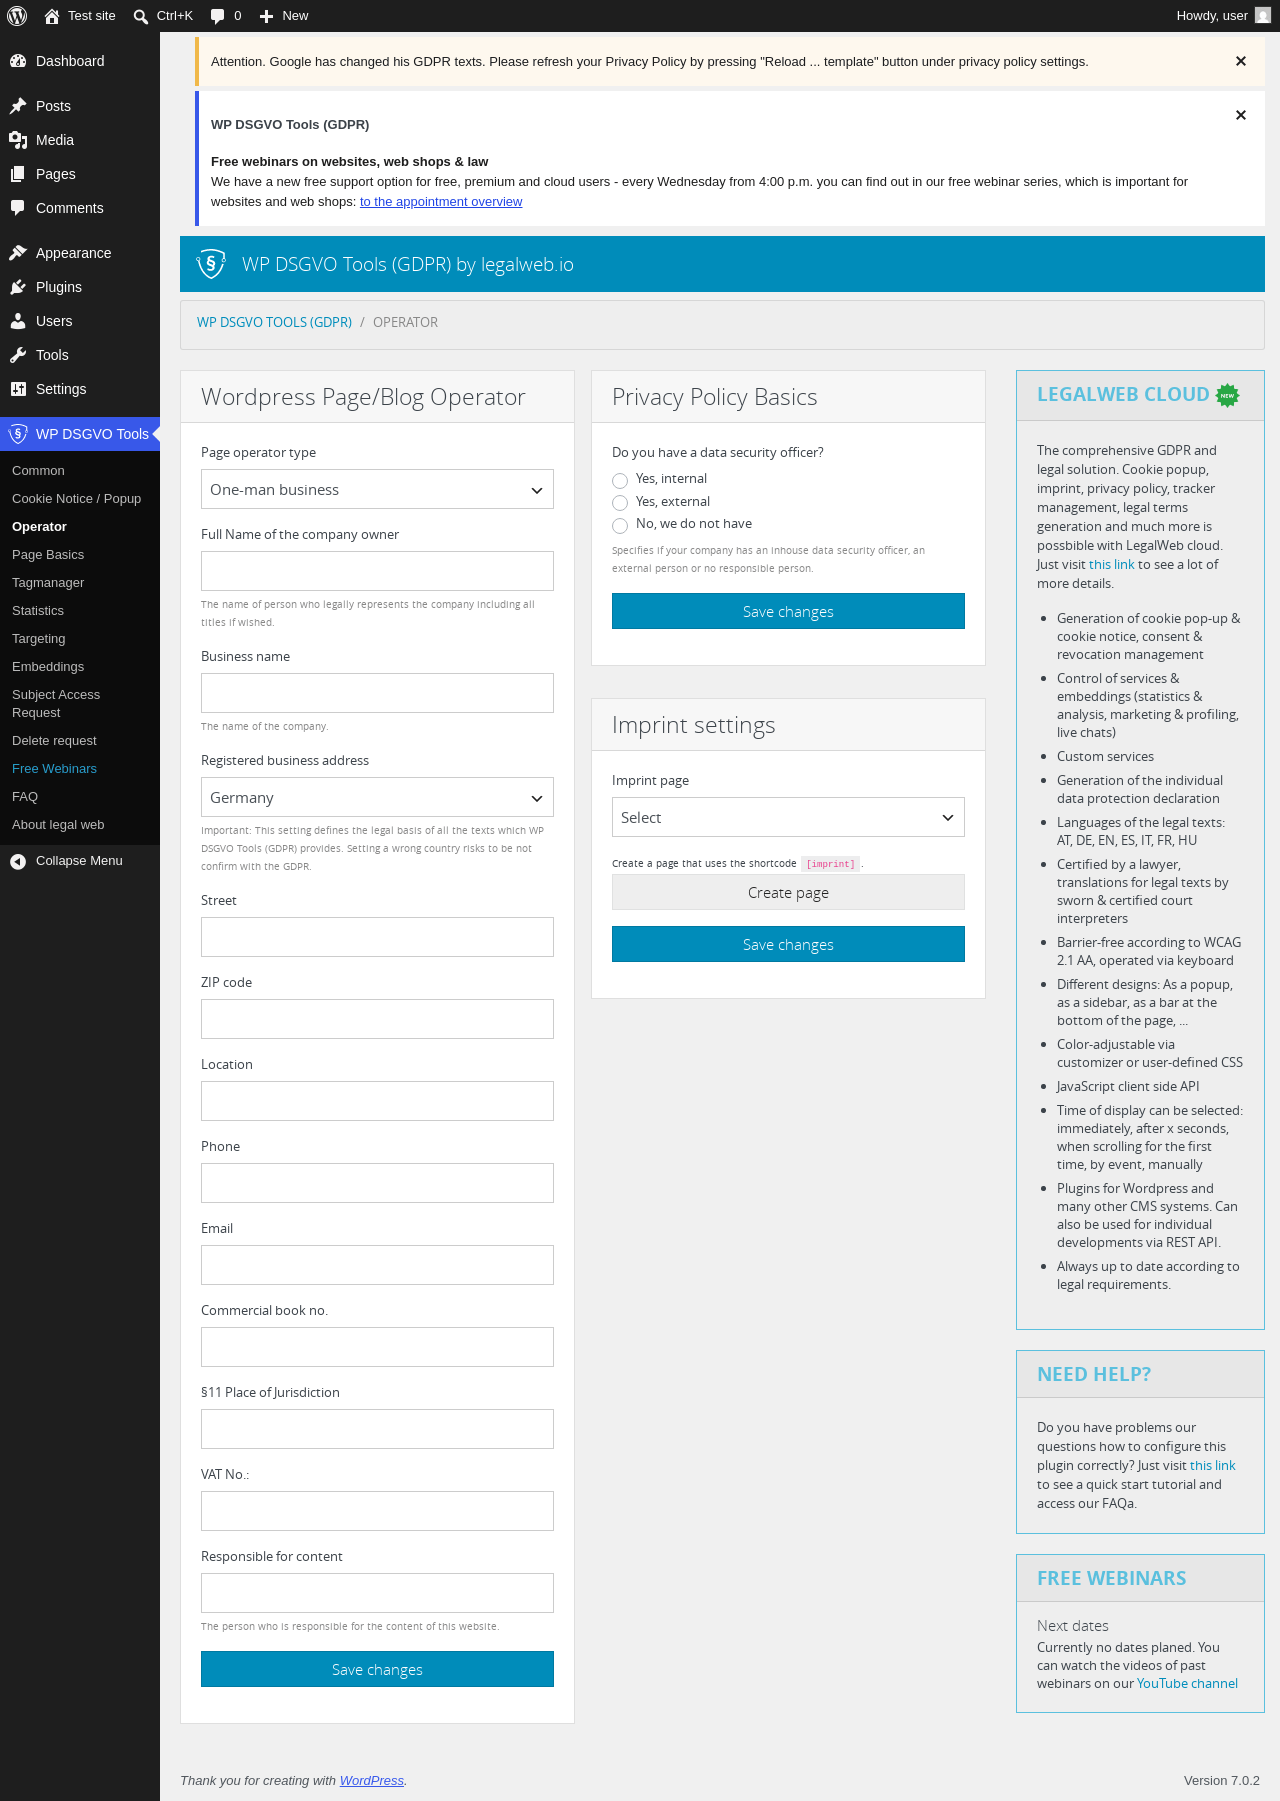
Task: Click 'this link' in Legalweb Cloud box
Action: click(x=1112, y=565)
